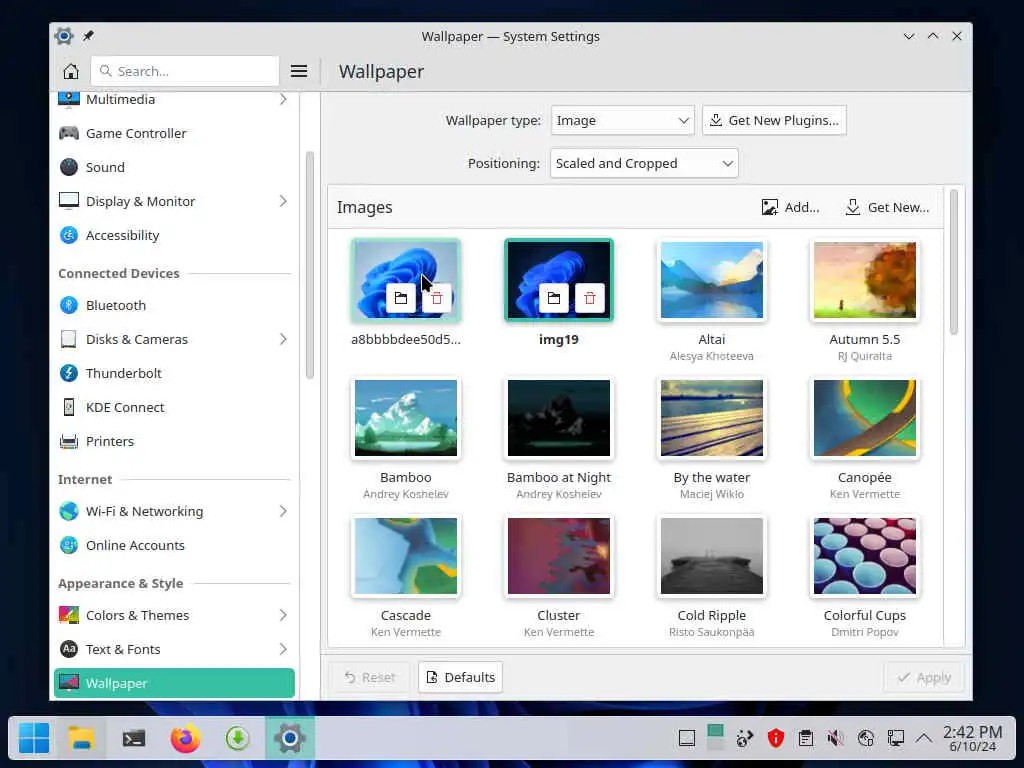Click the muted volume tray icon

835,739
